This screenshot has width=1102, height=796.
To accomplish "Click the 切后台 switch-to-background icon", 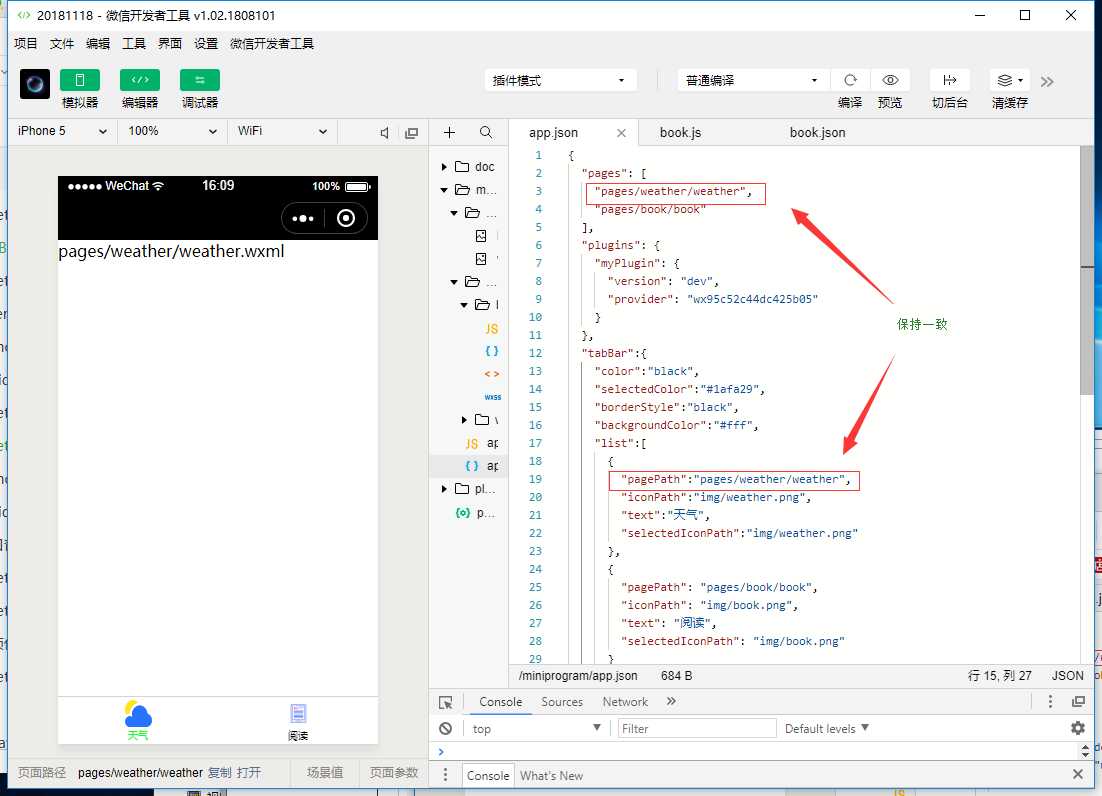I will 949,80.
